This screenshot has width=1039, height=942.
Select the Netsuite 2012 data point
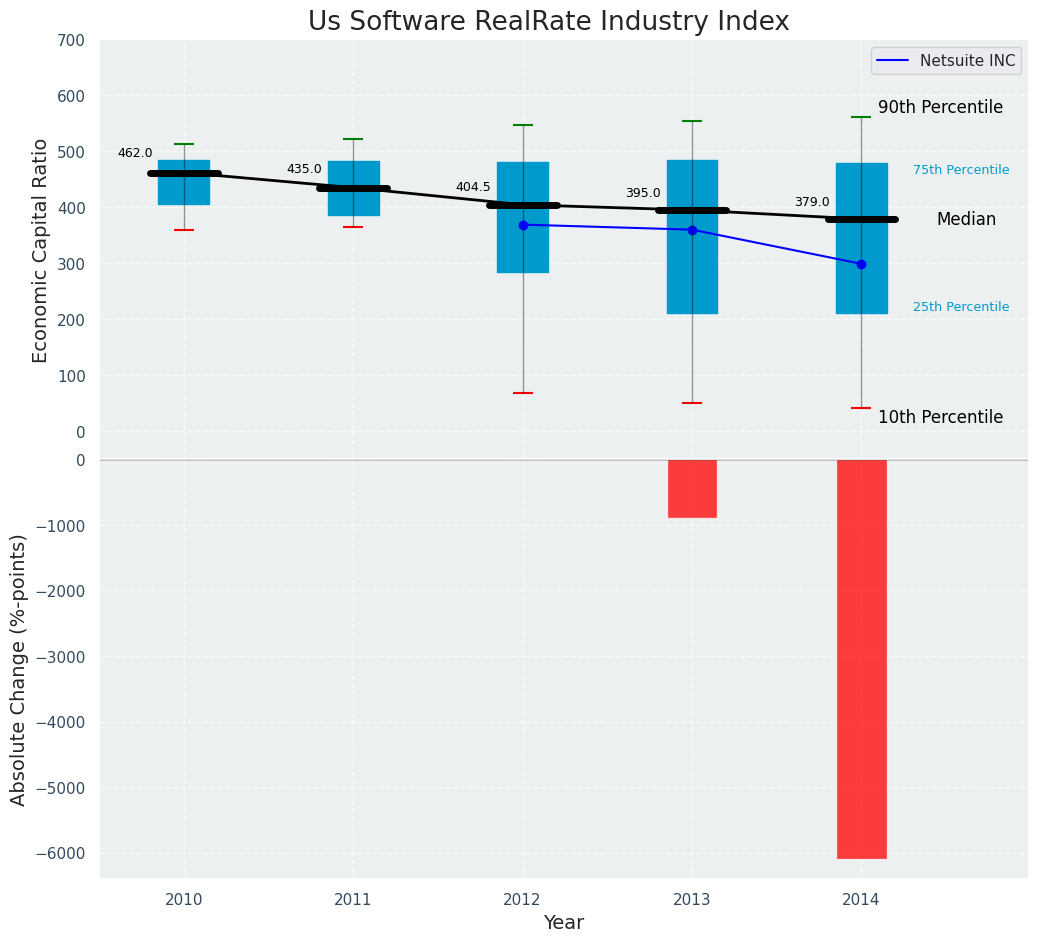523,225
